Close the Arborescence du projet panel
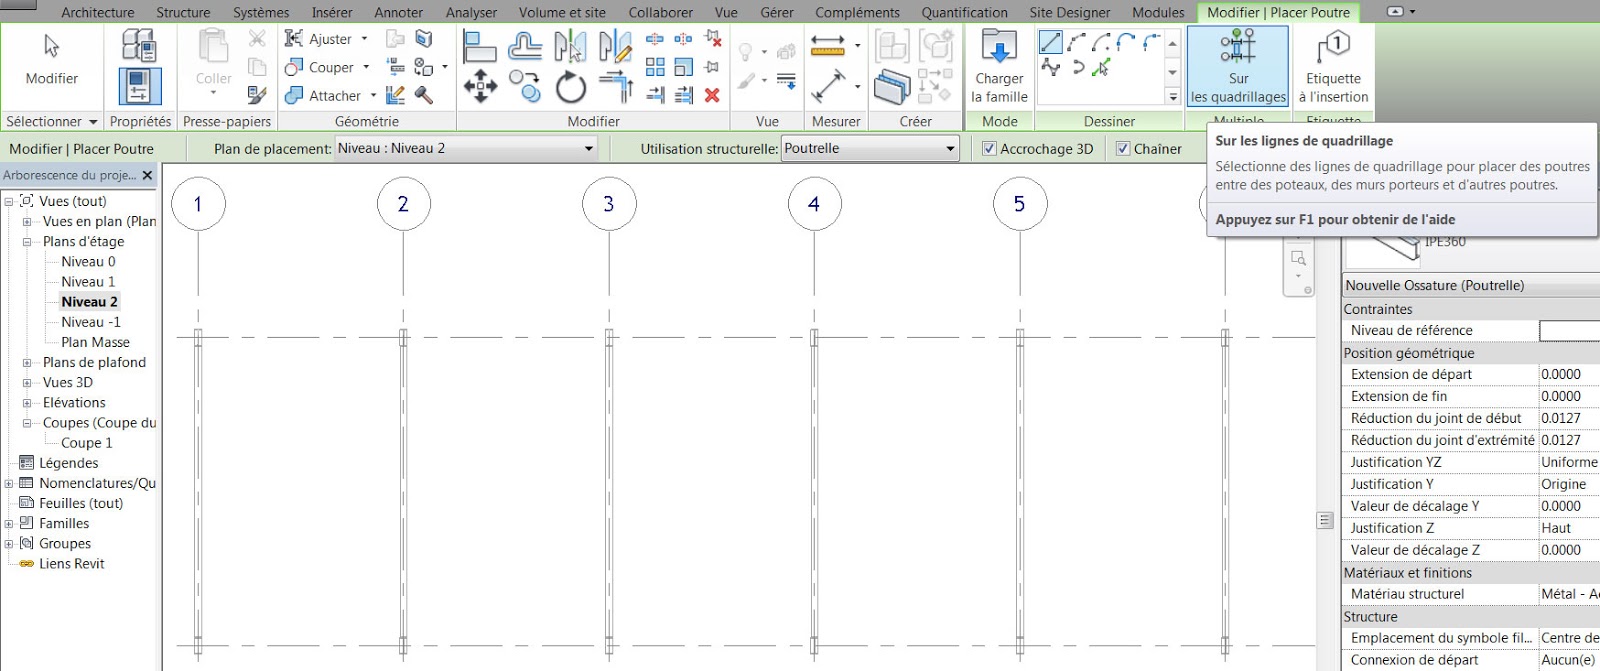This screenshot has height=671, width=1600. [147, 174]
